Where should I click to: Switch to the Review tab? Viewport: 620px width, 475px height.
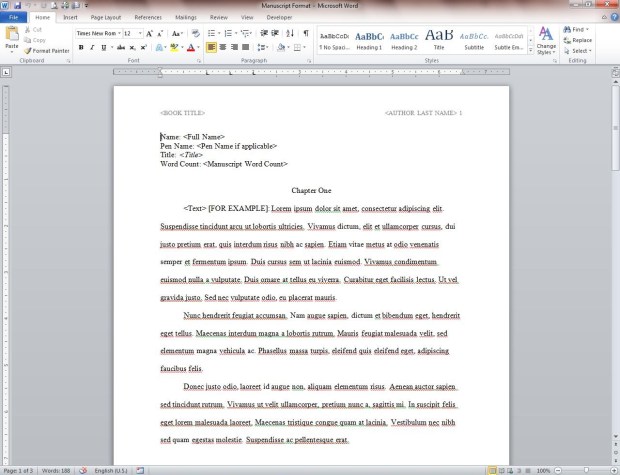(219, 17)
